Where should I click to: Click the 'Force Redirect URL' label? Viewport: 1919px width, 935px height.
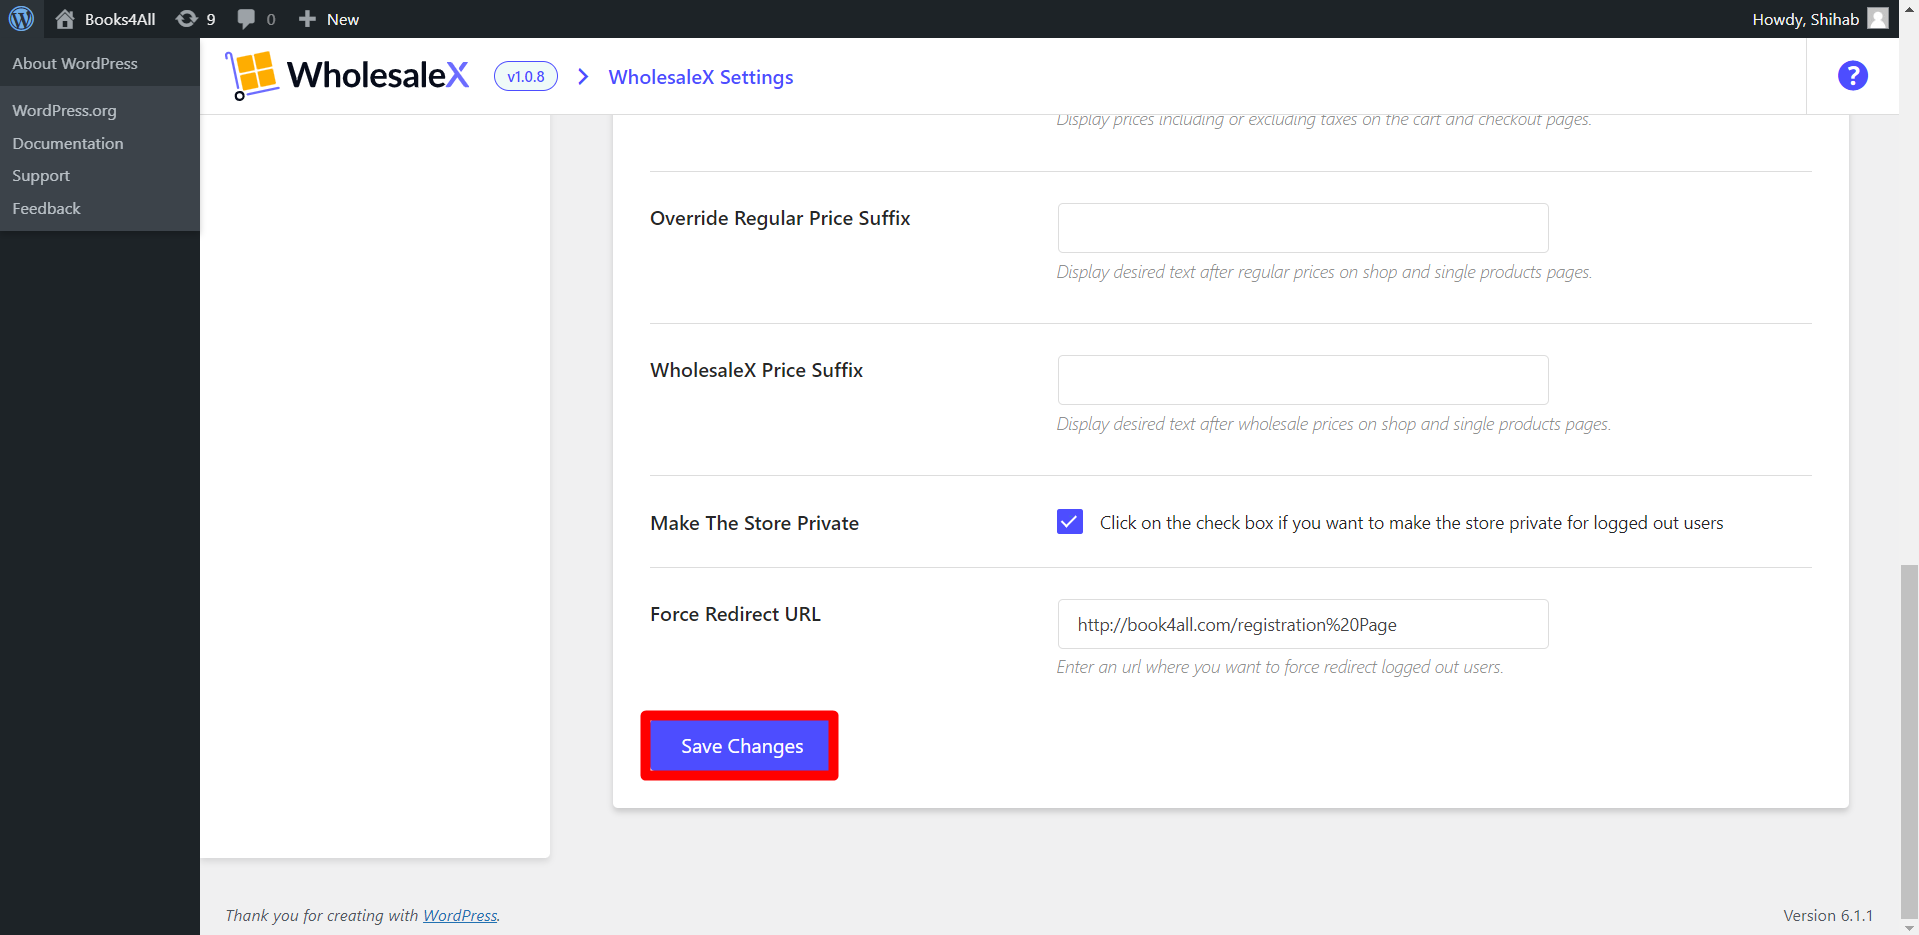pyautogui.click(x=735, y=614)
